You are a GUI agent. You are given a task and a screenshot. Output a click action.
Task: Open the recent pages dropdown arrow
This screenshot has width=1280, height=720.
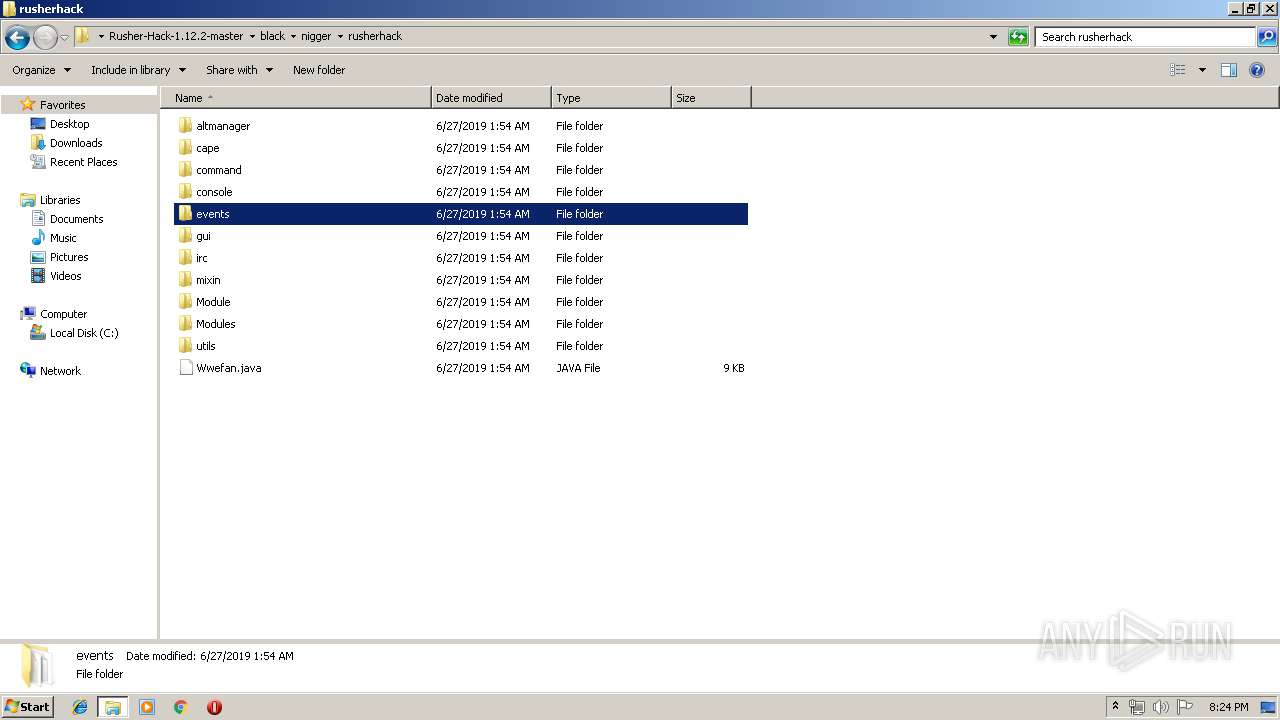tap(64, 37)
